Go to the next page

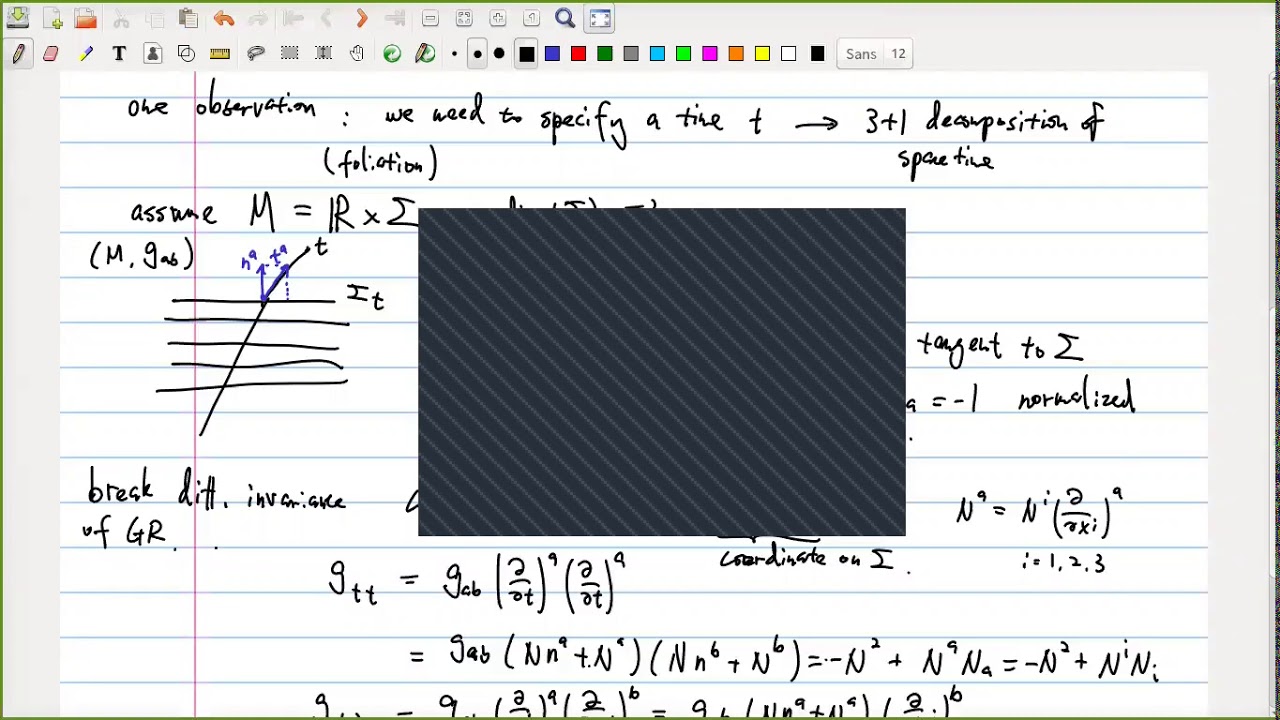[x=361, y=18]
